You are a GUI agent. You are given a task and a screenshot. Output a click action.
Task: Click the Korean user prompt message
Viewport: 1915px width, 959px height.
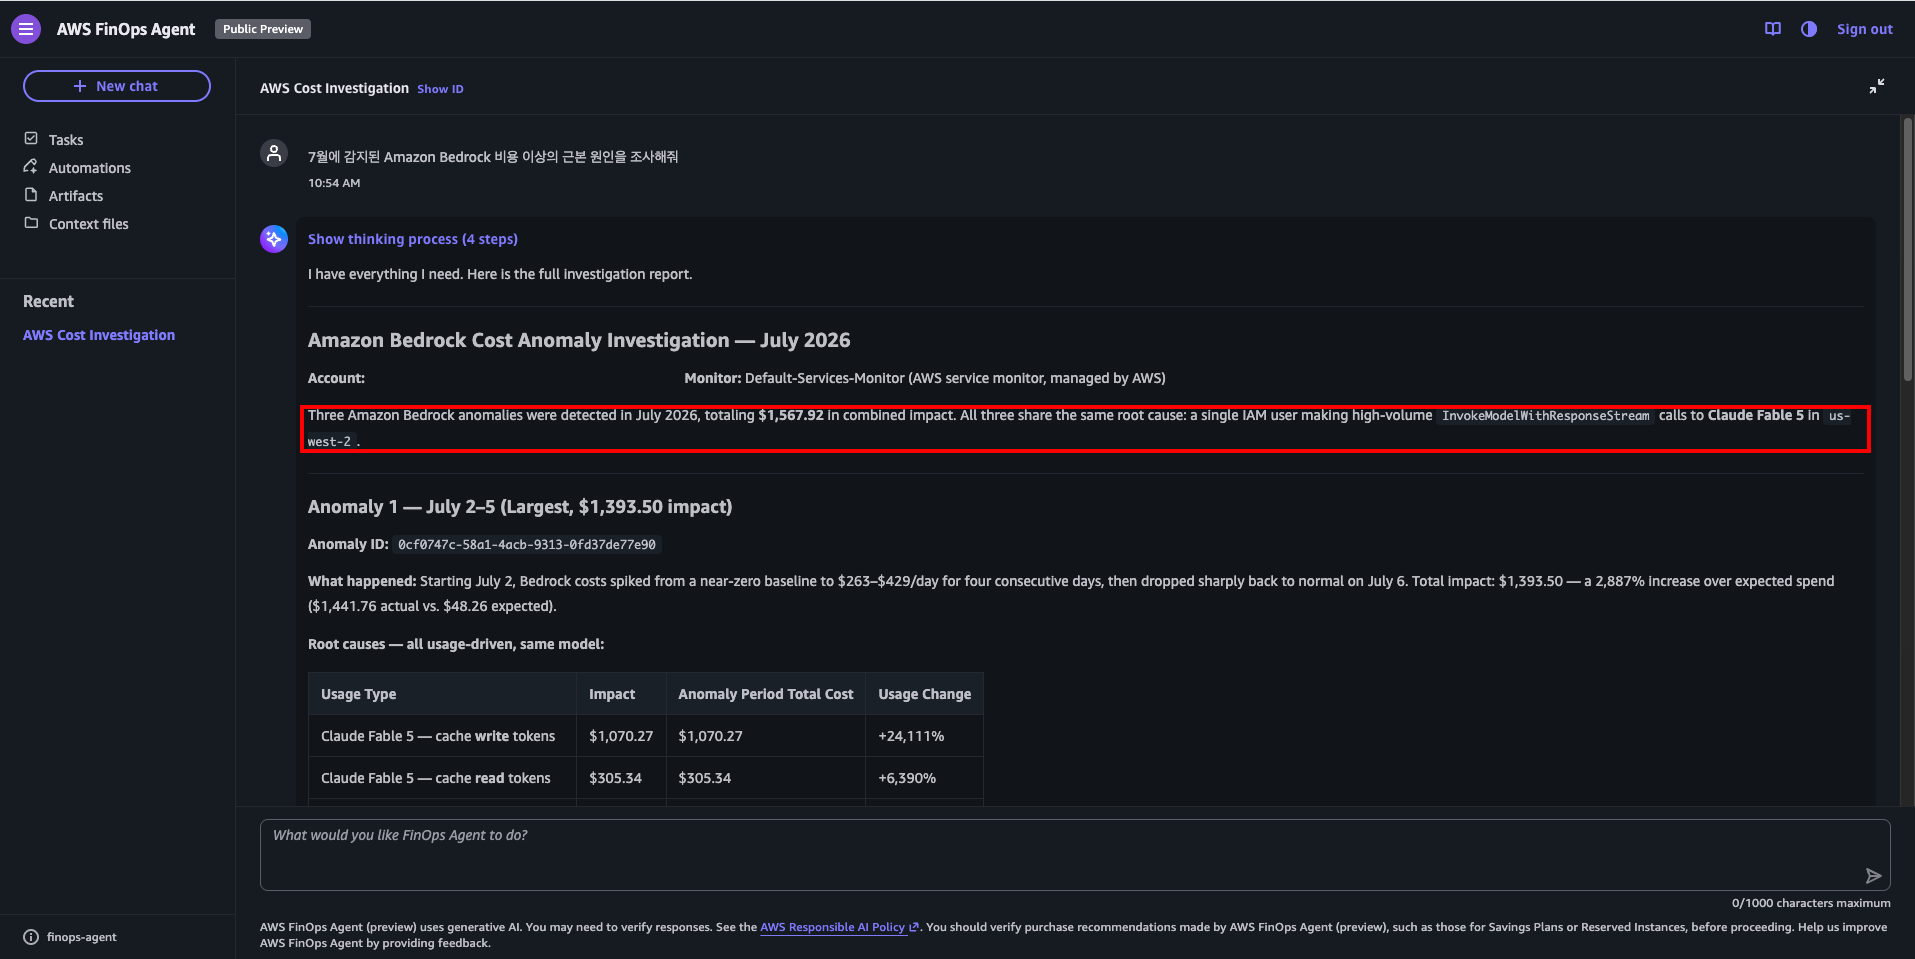tap(493, 157)
